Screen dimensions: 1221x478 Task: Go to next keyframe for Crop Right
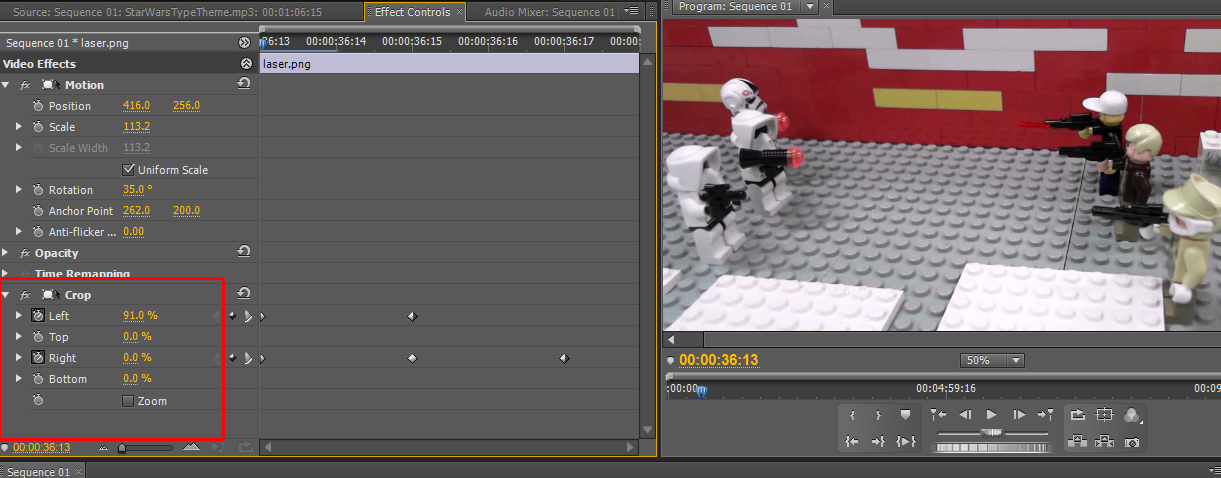(x=246, y=358)
